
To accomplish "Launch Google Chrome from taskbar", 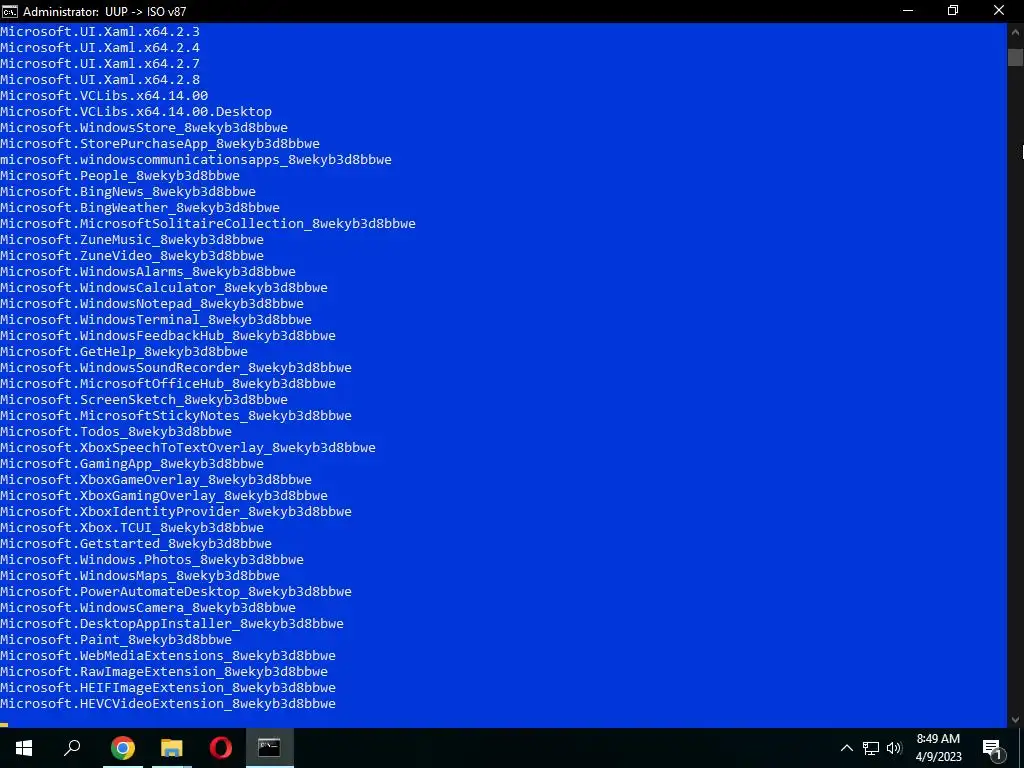I will (x=122, y=748).
